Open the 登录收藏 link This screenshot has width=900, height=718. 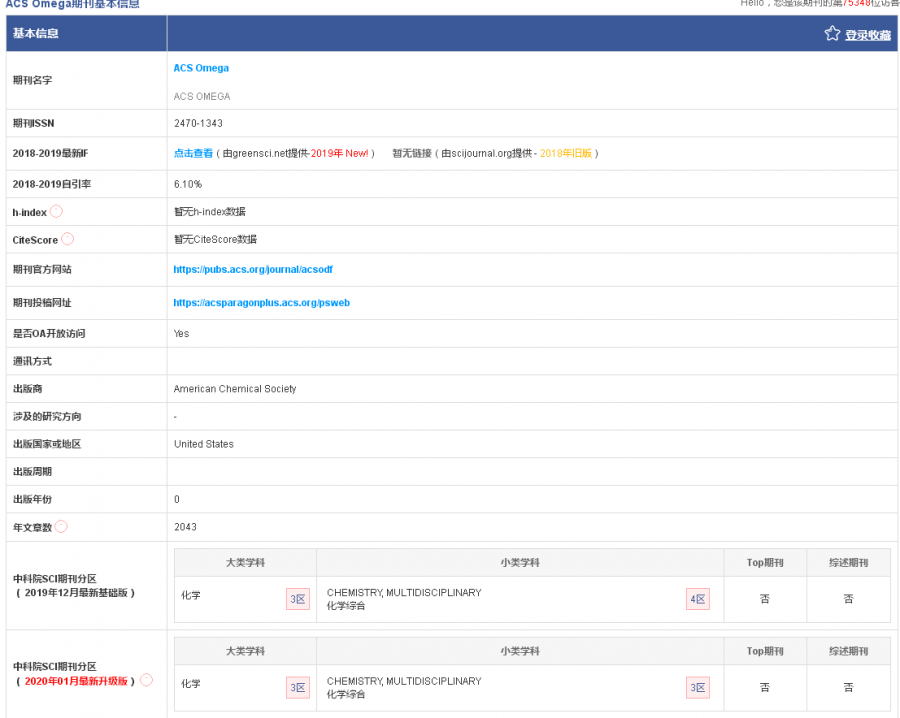click(x=867, y=35)
